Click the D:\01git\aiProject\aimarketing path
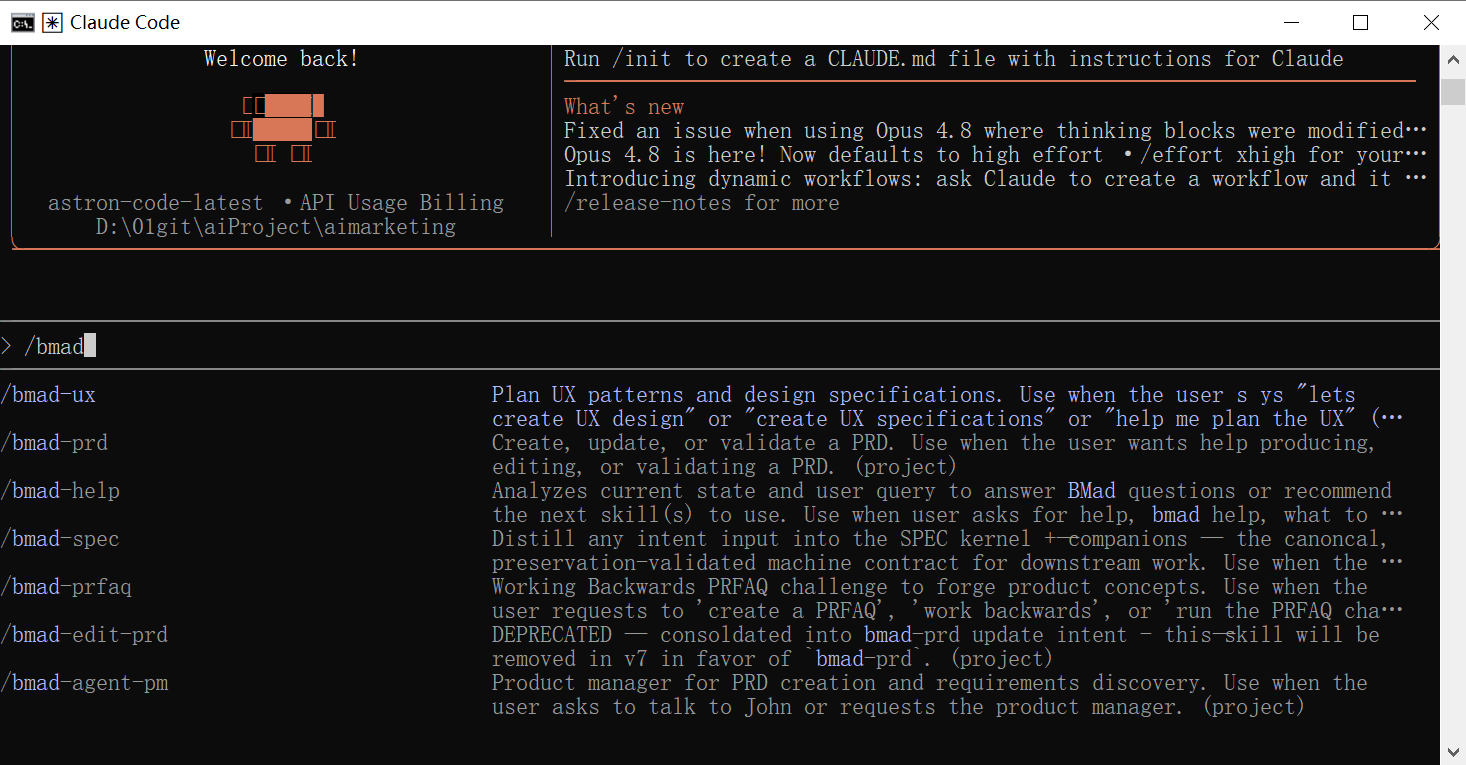 click(x=276, y=227)
